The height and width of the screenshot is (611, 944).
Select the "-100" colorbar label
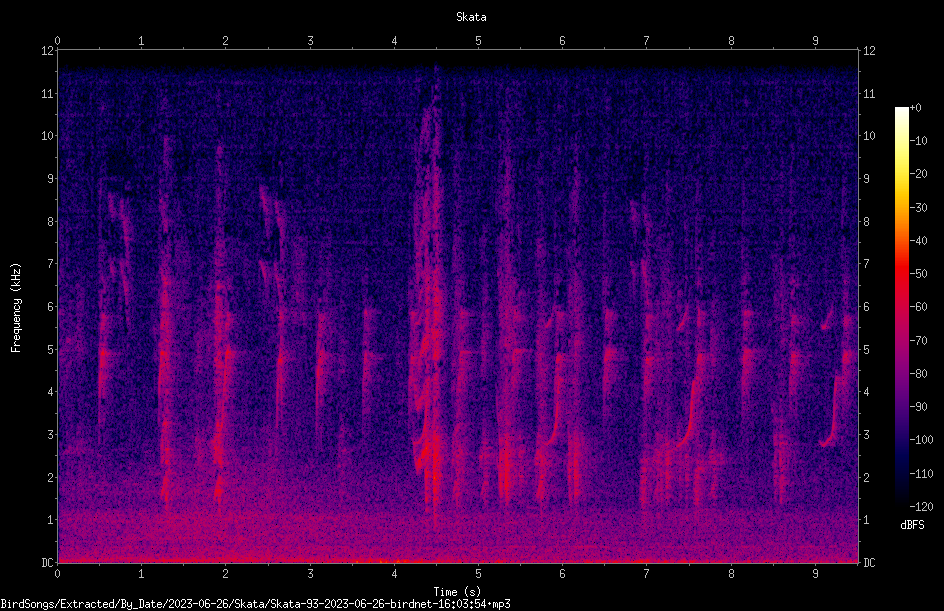922,440
